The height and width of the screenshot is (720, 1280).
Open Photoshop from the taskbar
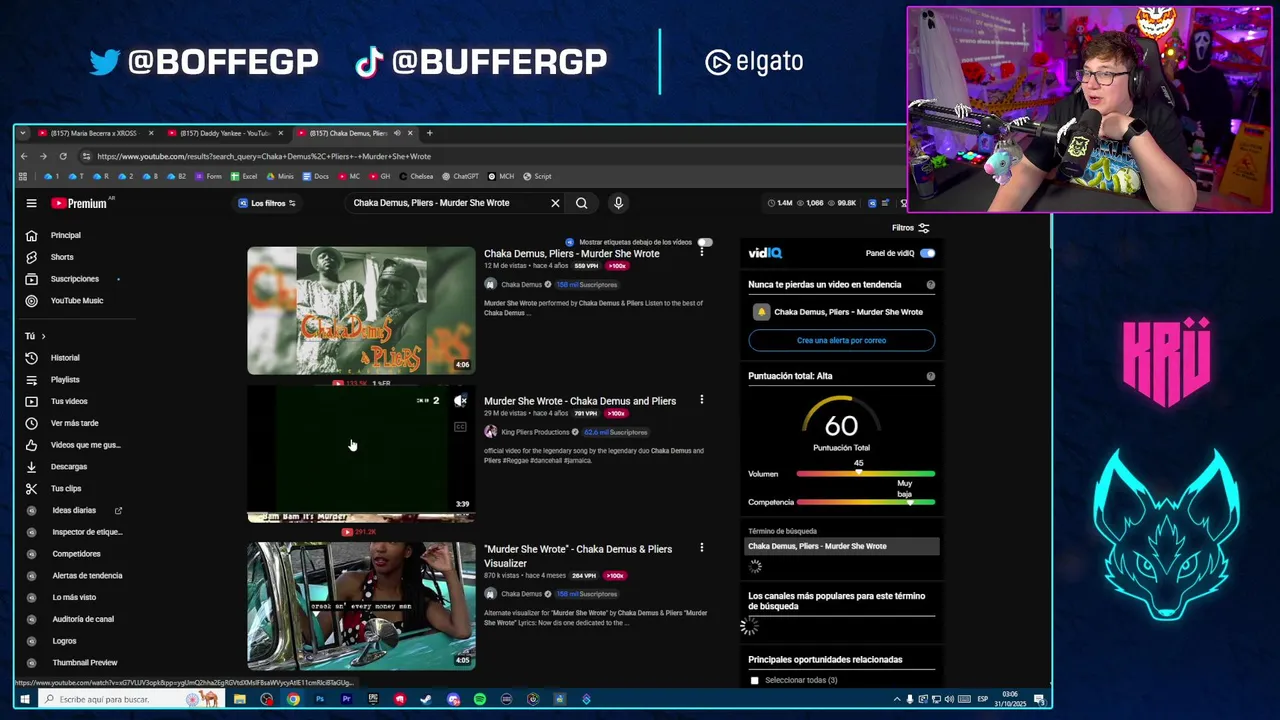point(319,700)
